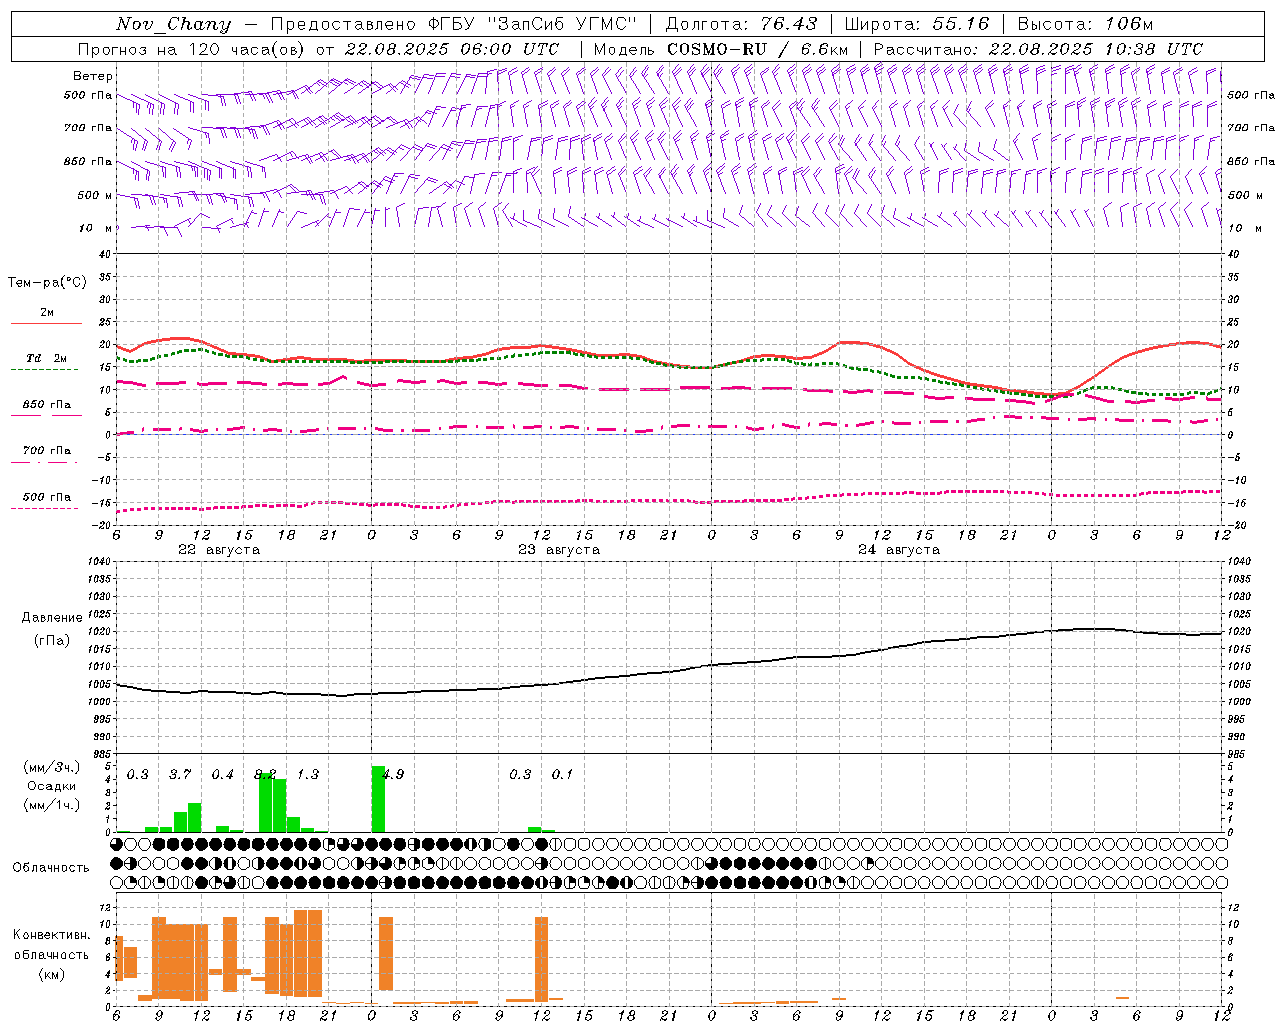Click the longitude value 76.43
Image resolution: width=1280 pixels, height=1024 pixels.
[788, 24]
